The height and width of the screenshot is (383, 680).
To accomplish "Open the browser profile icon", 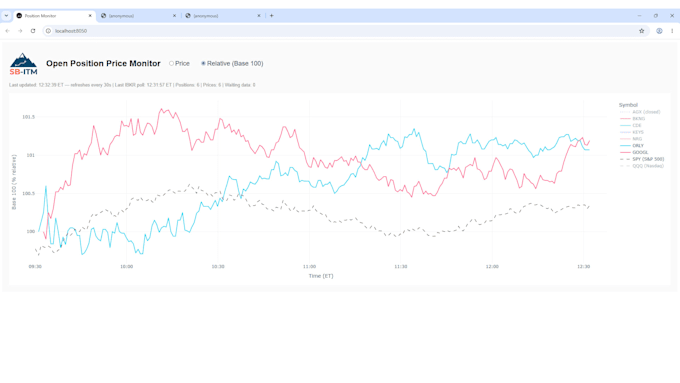I will [x=659, y=31].
